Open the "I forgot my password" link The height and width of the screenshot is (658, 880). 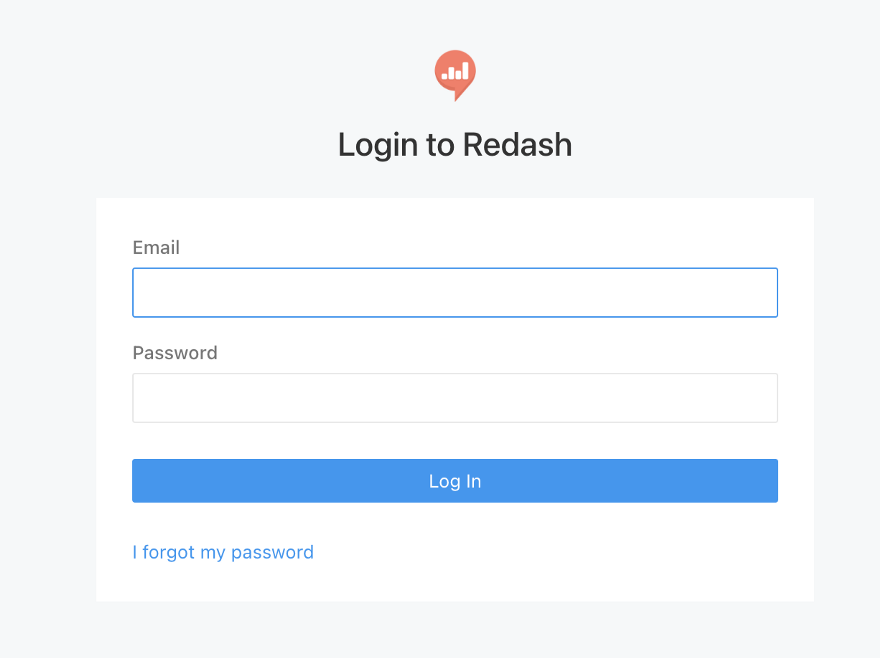223,552
